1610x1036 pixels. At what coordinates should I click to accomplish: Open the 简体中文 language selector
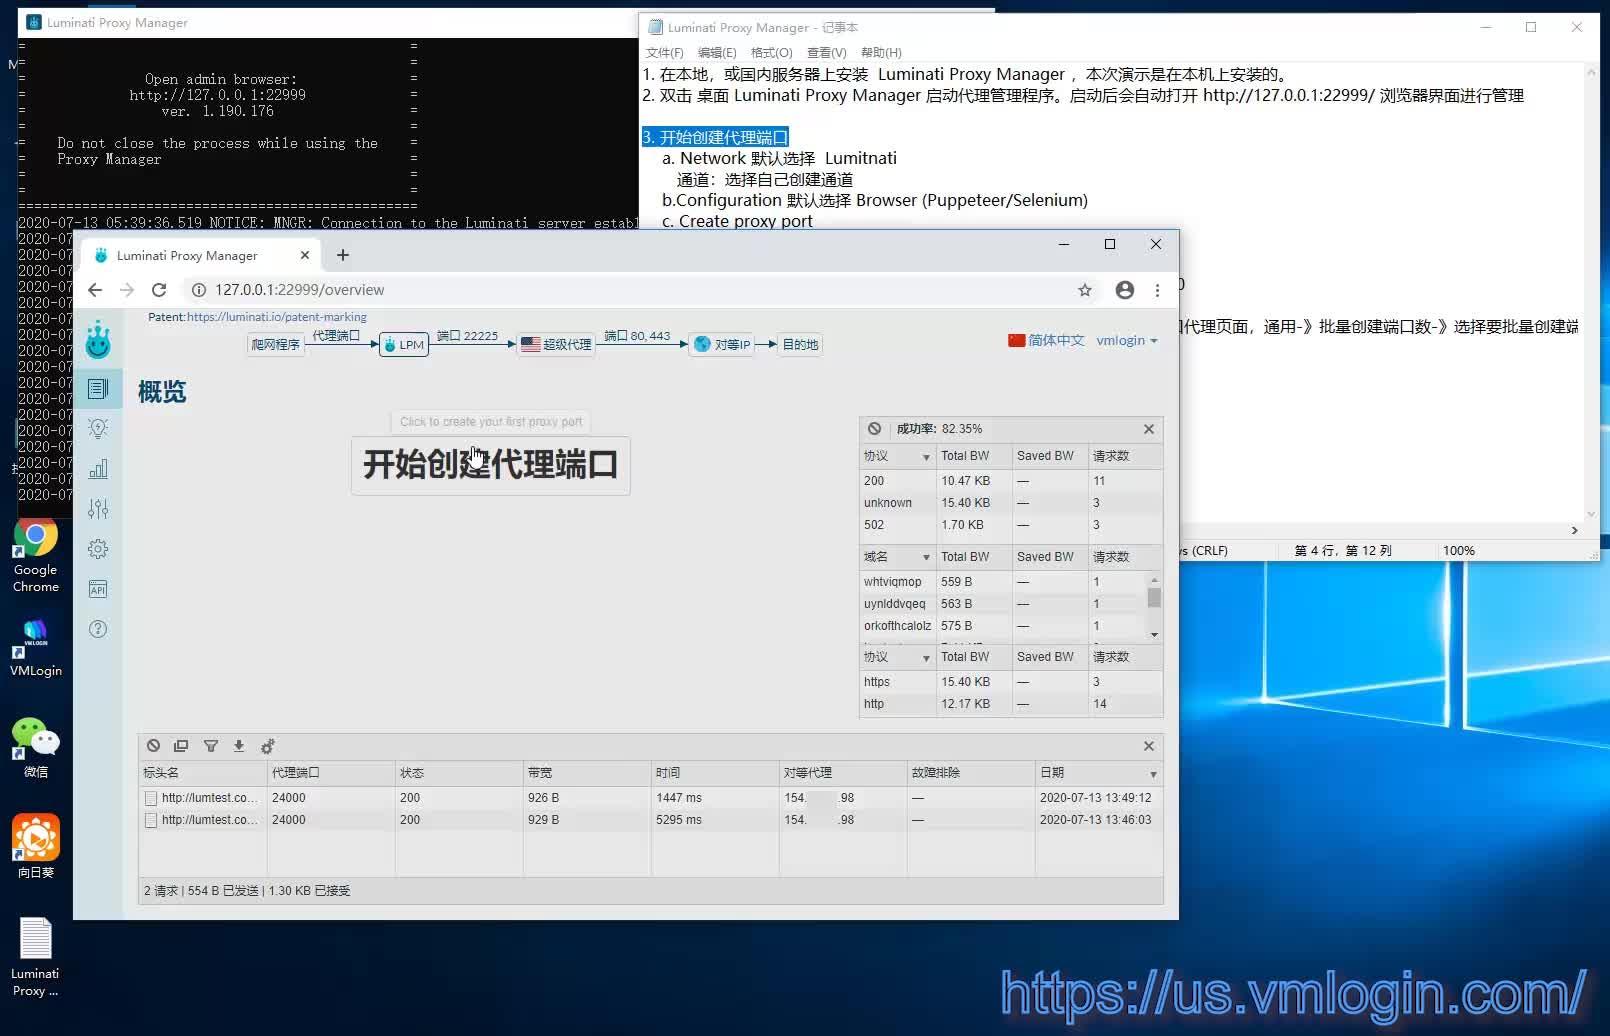pos(1046,340)
